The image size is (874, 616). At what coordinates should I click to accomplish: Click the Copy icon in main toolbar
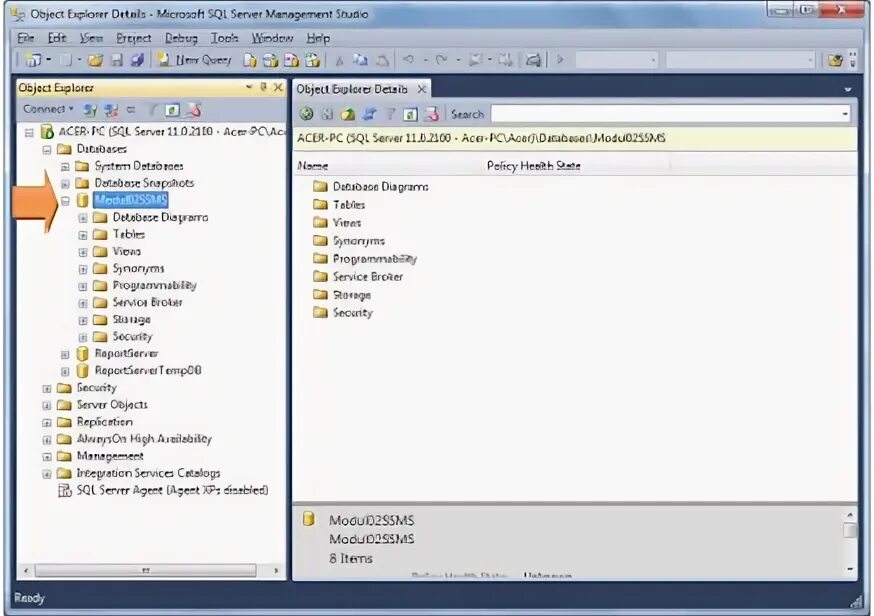[361, 60]
